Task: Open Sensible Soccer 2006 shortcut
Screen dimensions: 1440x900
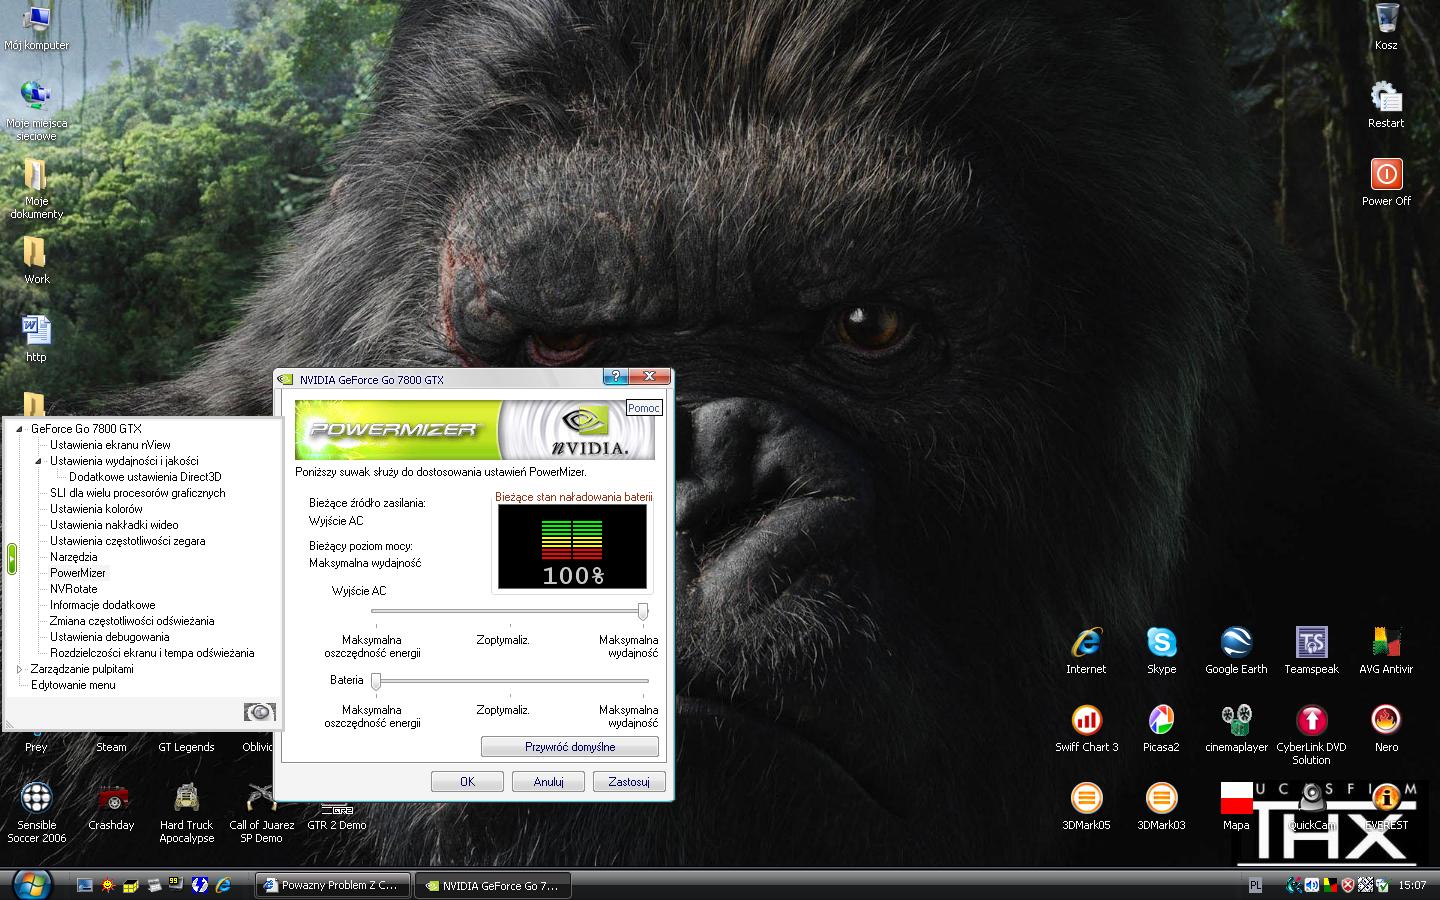Action: click(x=37, y=812)
